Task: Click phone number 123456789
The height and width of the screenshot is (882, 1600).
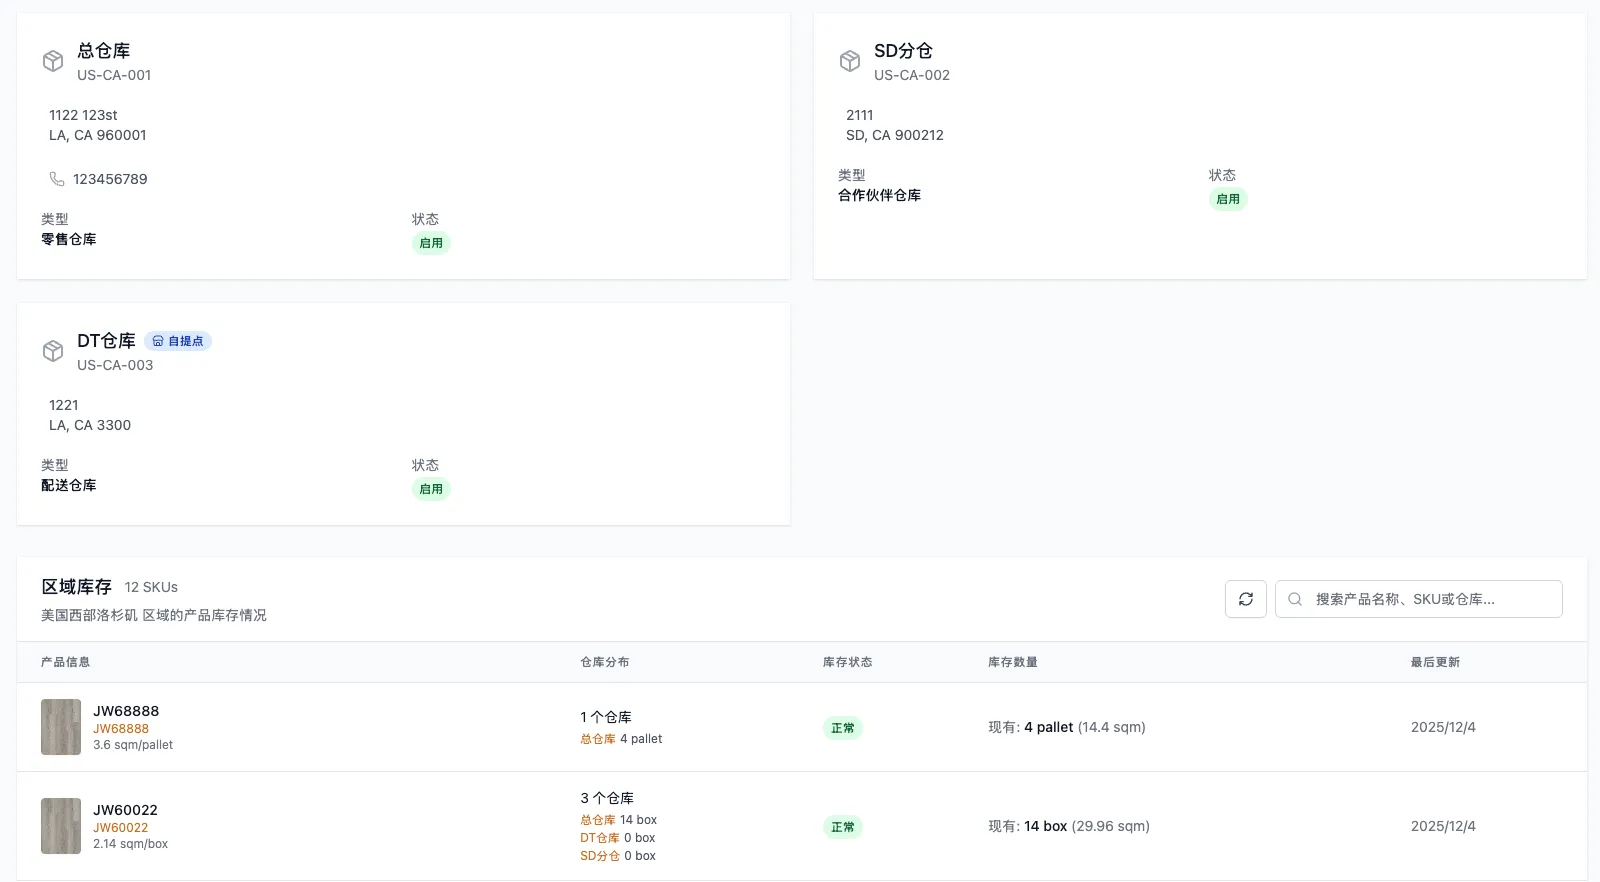Action: (110, 179)
